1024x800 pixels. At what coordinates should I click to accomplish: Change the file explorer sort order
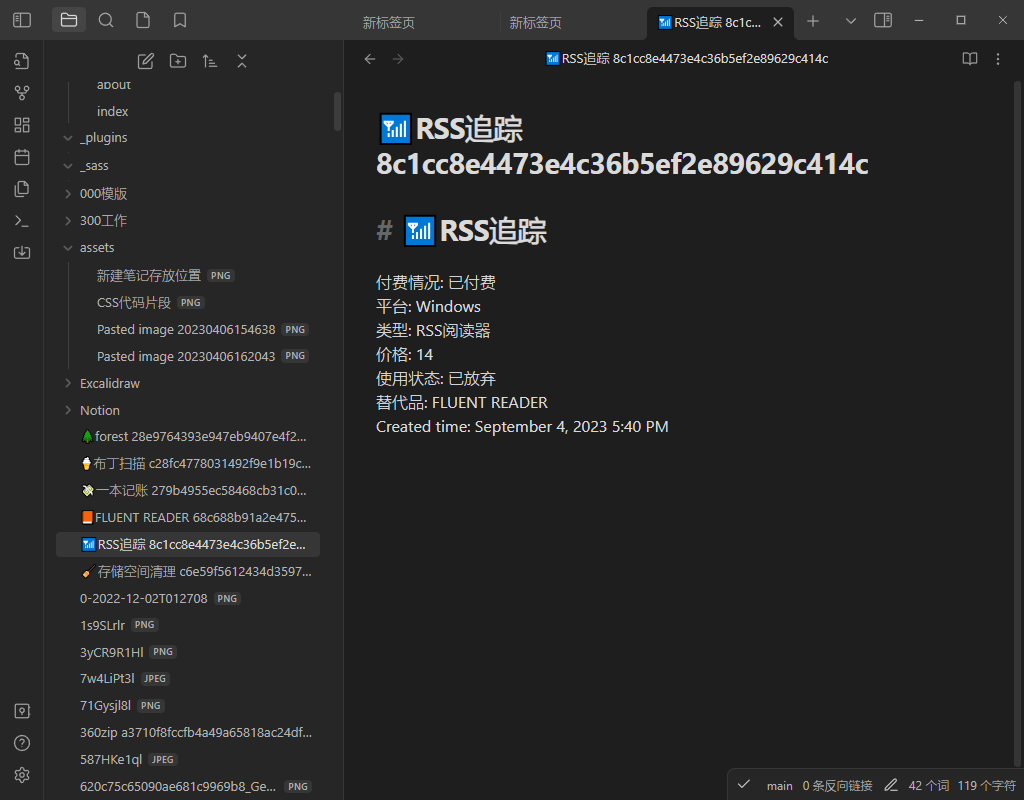[x=210, y=61]
